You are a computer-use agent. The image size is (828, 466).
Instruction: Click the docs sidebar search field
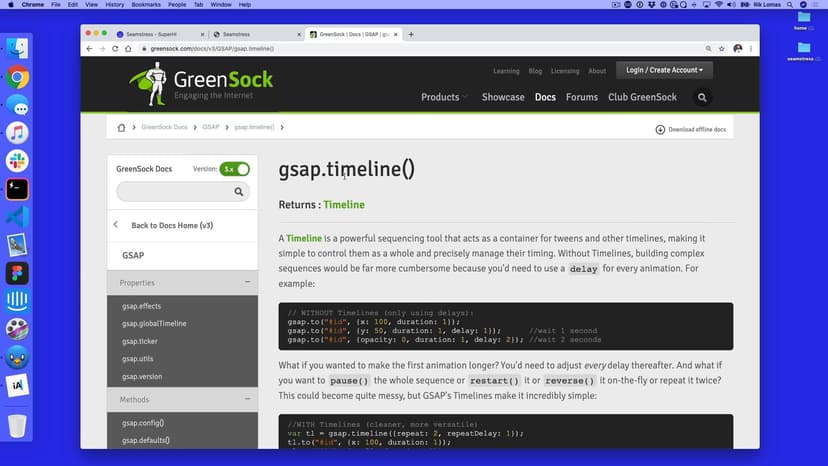[175, 191]
